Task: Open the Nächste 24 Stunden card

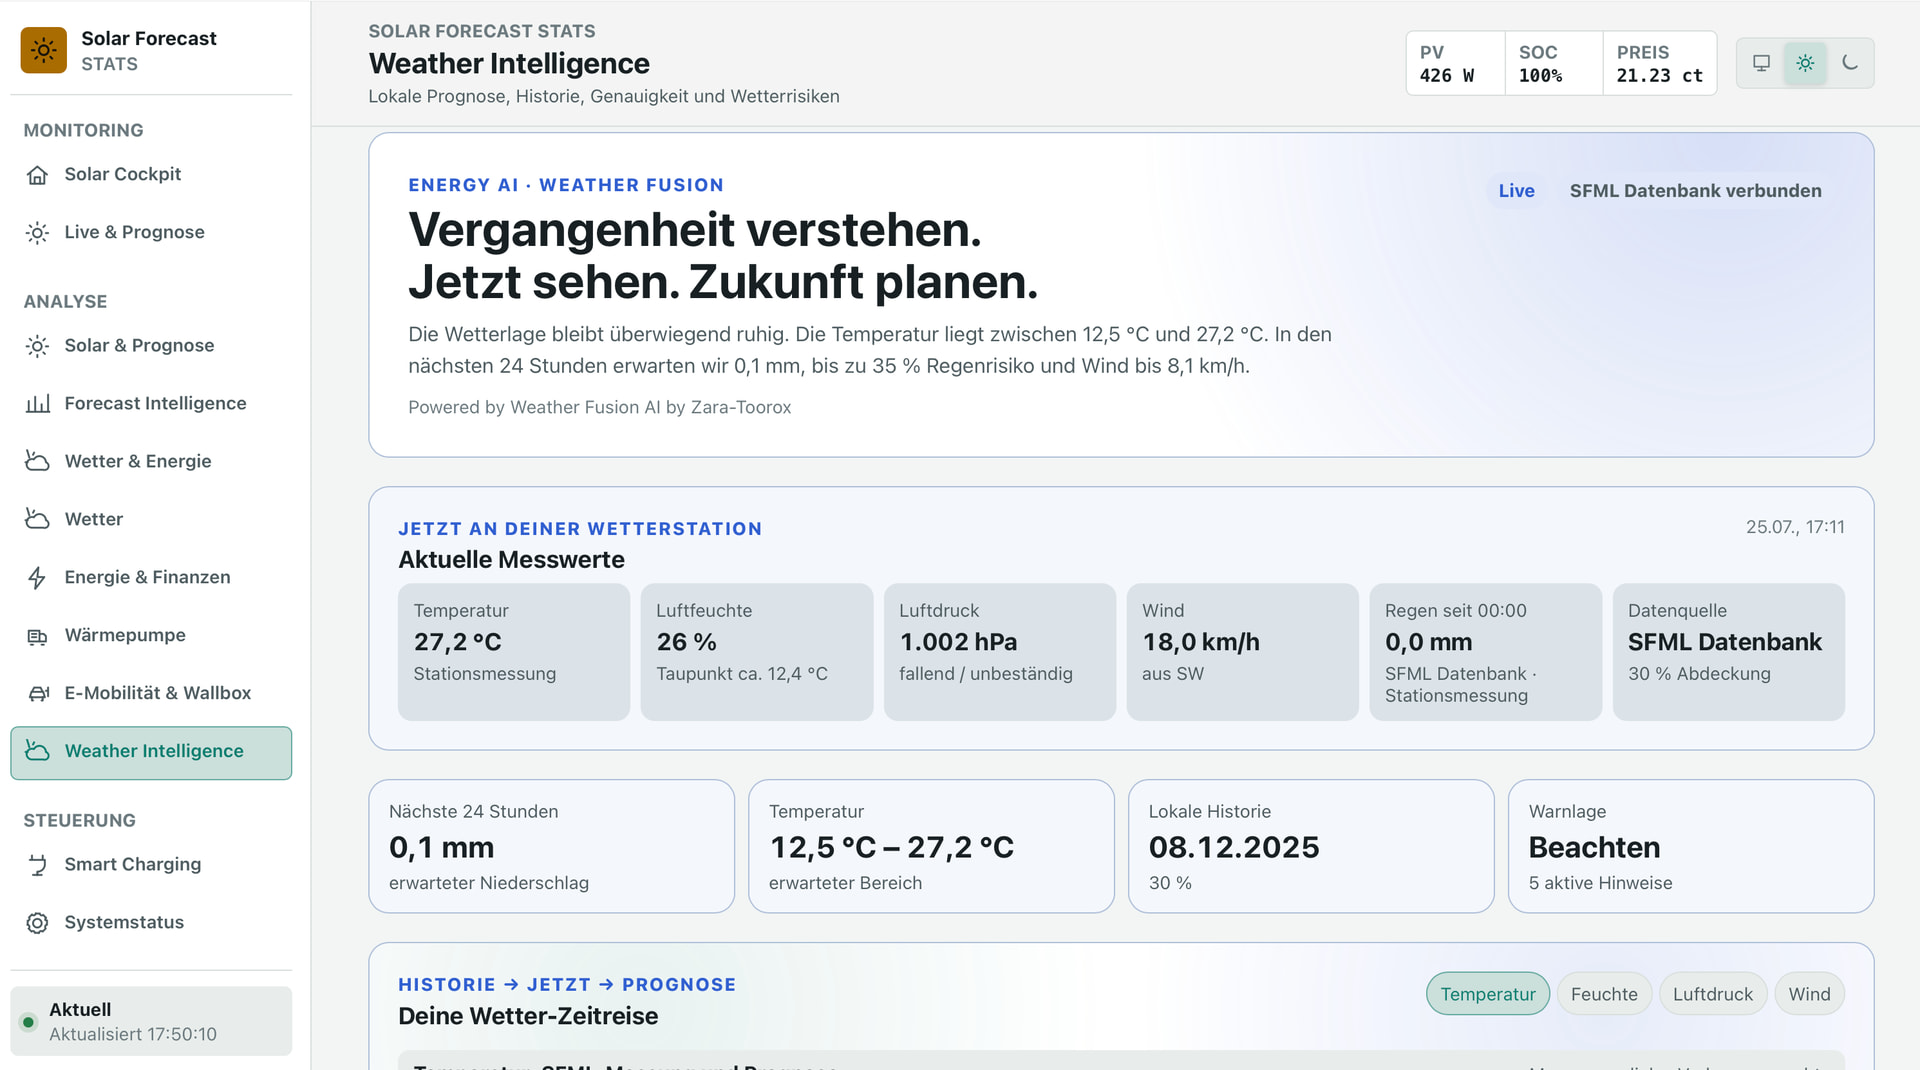Action: click(552, 846)
